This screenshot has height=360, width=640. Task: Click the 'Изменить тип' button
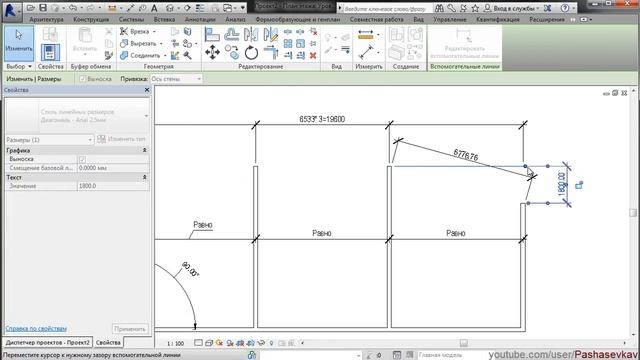point(122,139)
